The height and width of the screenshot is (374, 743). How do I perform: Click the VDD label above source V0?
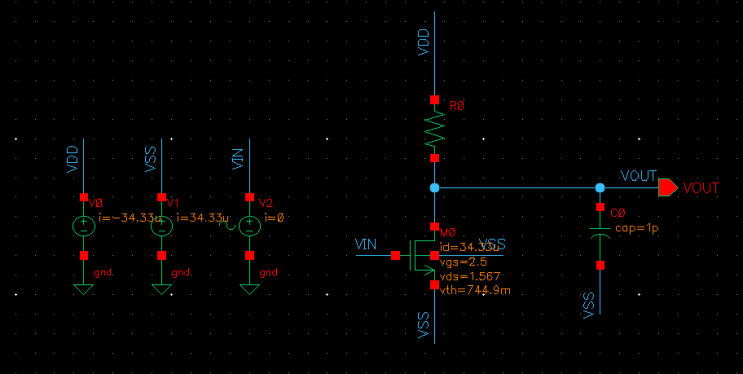tap(73, 160)
